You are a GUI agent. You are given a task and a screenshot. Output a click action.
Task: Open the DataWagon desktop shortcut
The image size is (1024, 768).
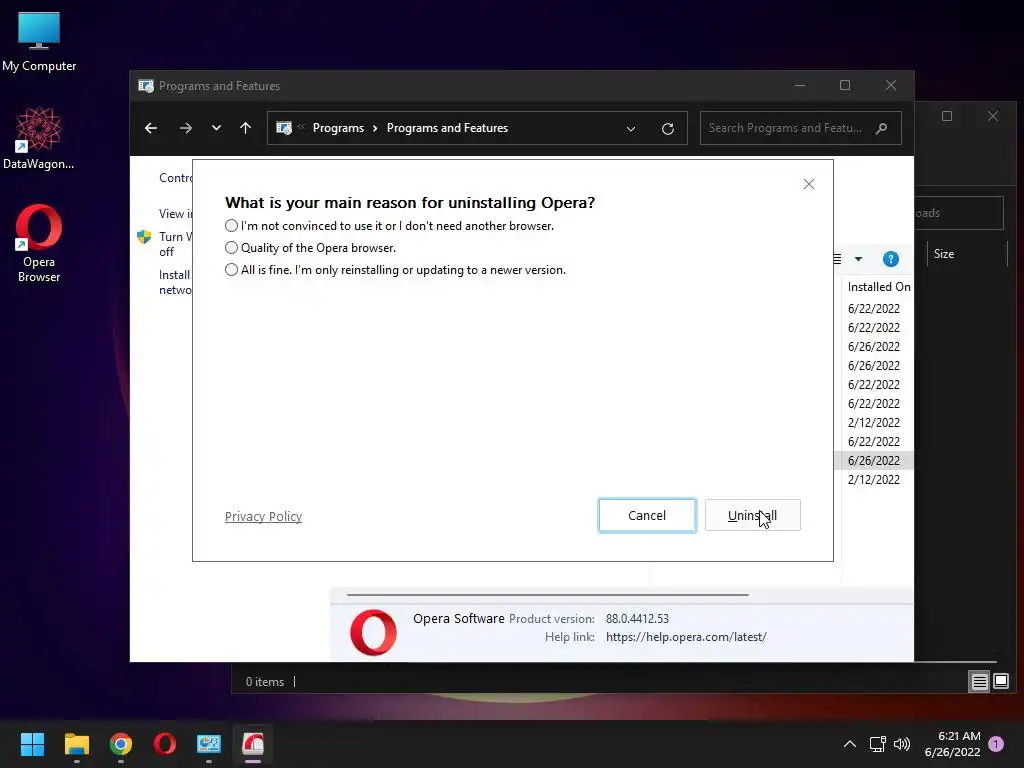tap(39, 138)
